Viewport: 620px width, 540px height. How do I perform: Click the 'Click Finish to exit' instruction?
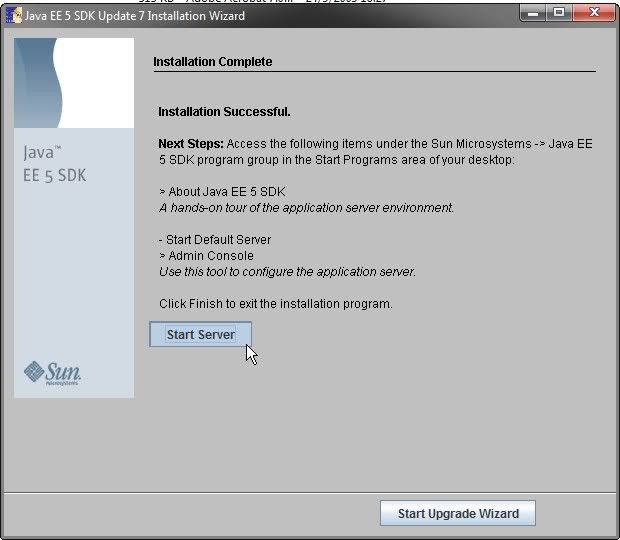[275, 303]
